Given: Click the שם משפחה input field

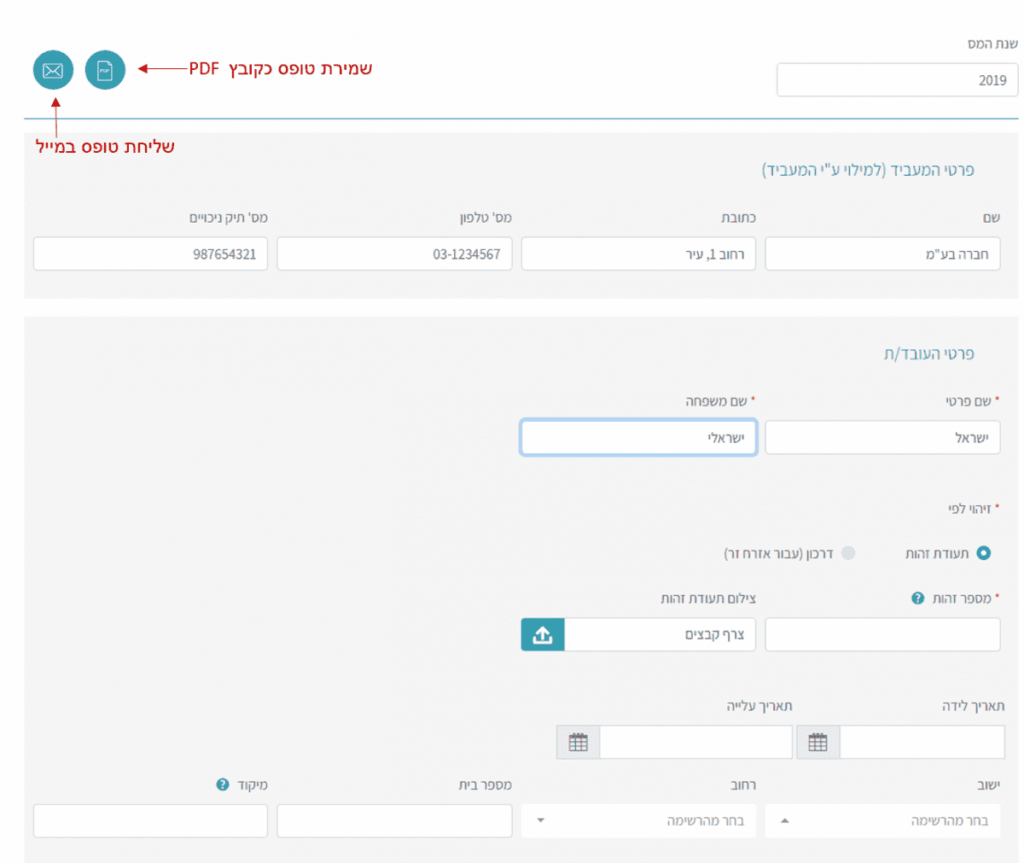Looking at the screenshot, I should coord(639,438).
